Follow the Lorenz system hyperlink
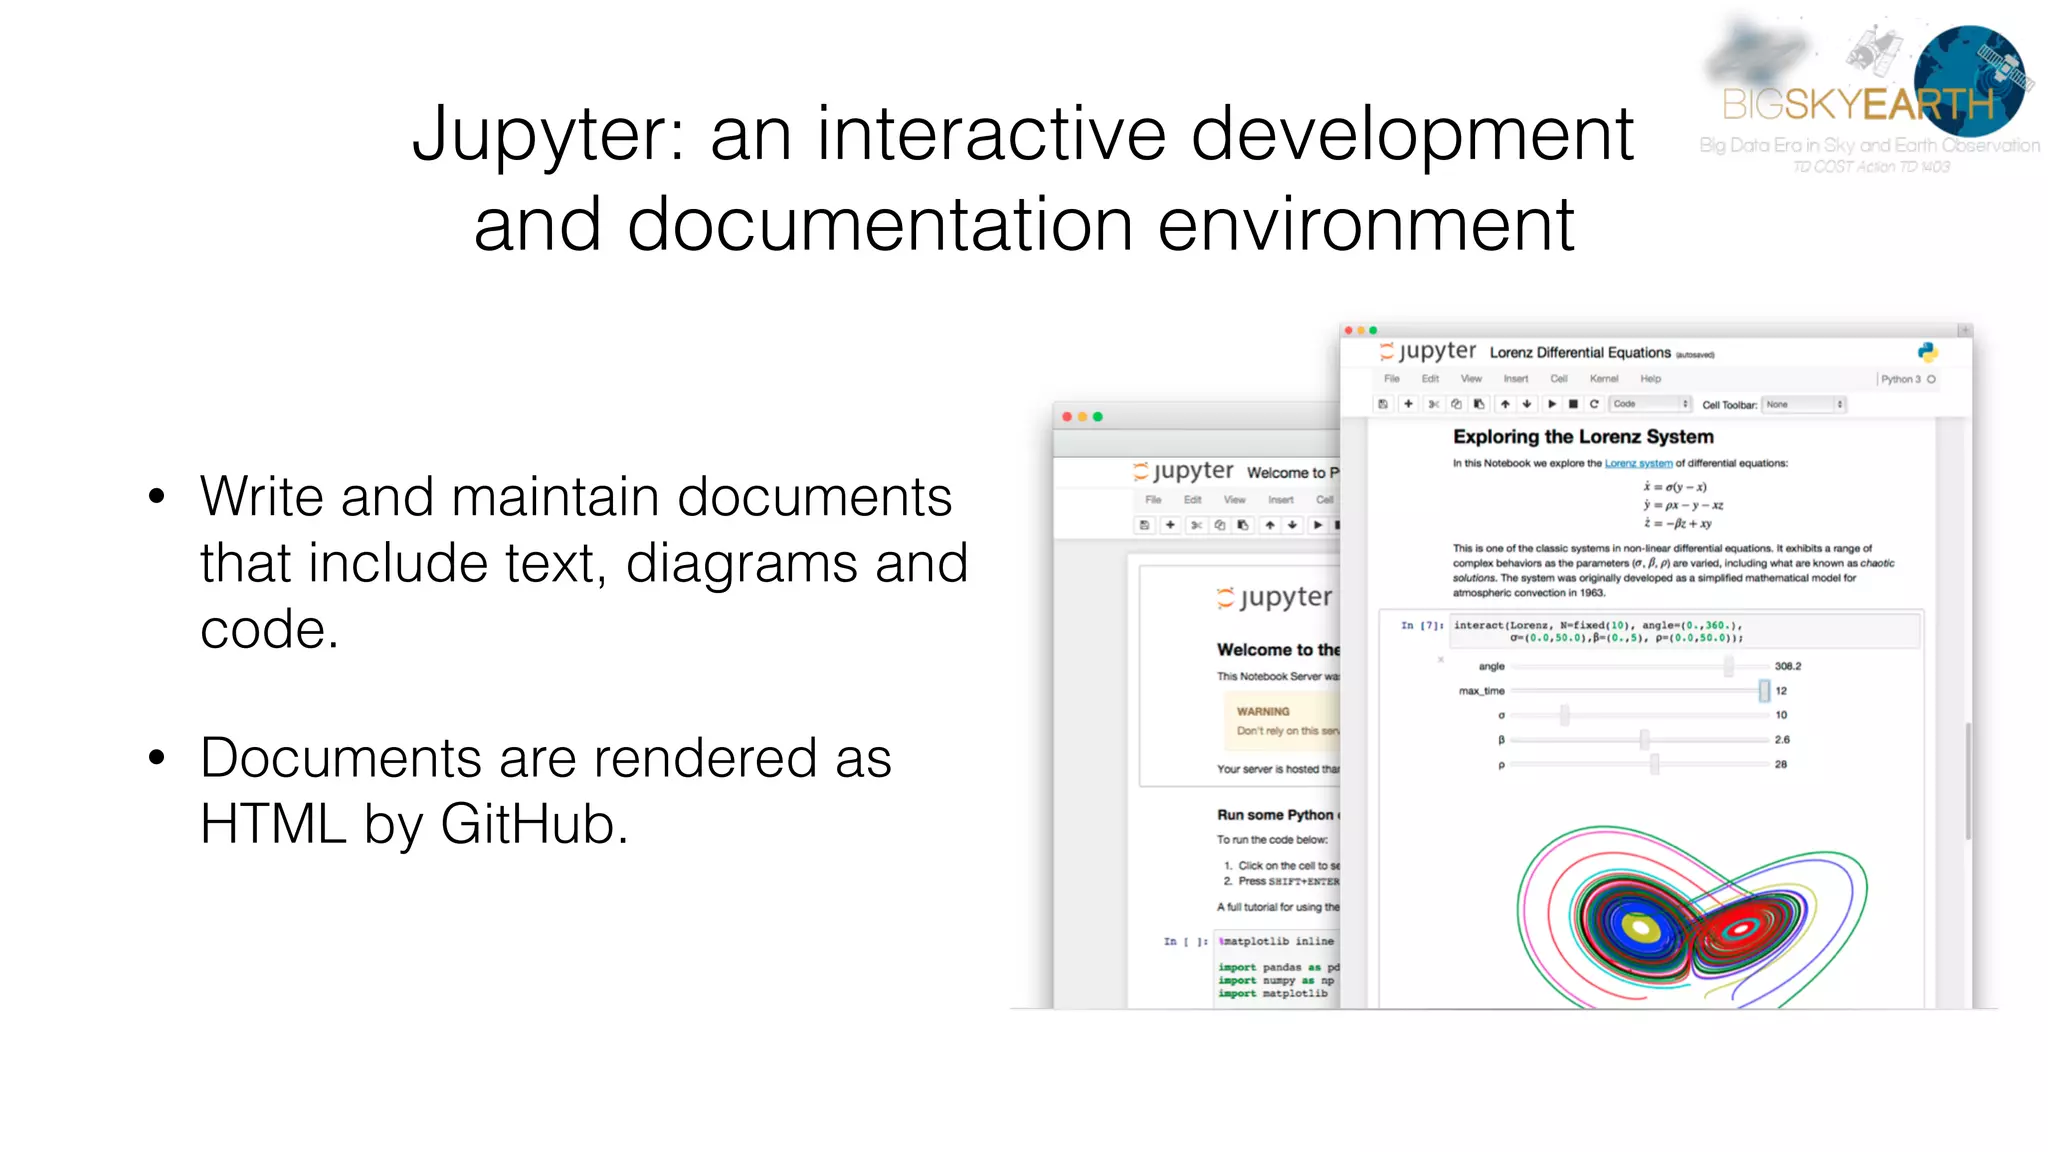2048x1152 pixels. pyautogui.click(x=1638, y=463)
